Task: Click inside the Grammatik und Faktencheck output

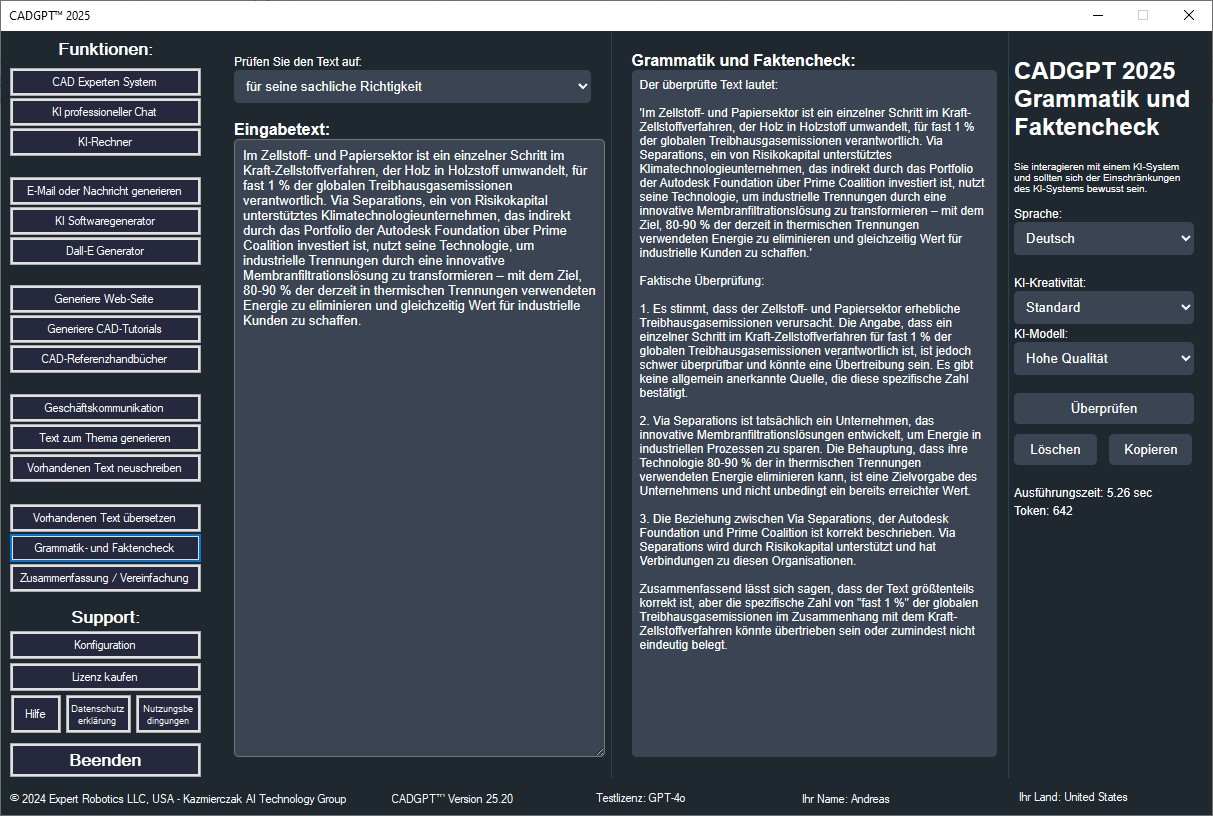Action: (x=814, y=413)
